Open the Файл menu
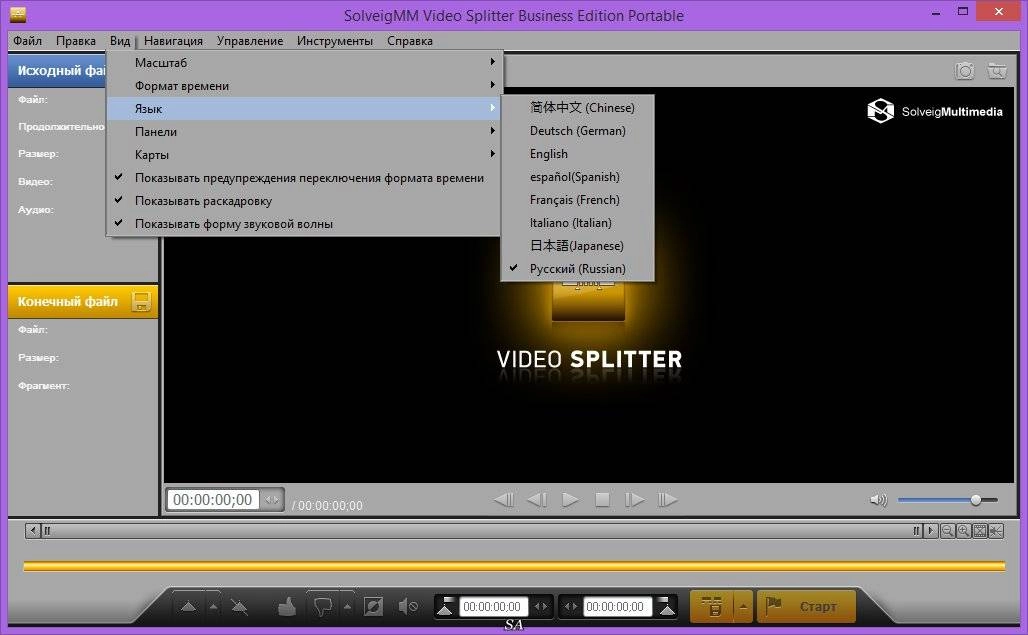The width and height of the screenshot is (1028, 635). [28, 41]
